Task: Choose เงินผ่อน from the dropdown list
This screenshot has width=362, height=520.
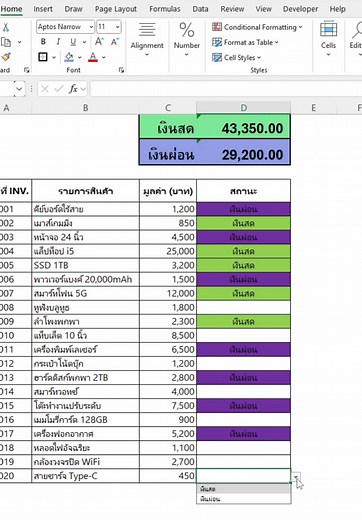Action: (244, 499)
